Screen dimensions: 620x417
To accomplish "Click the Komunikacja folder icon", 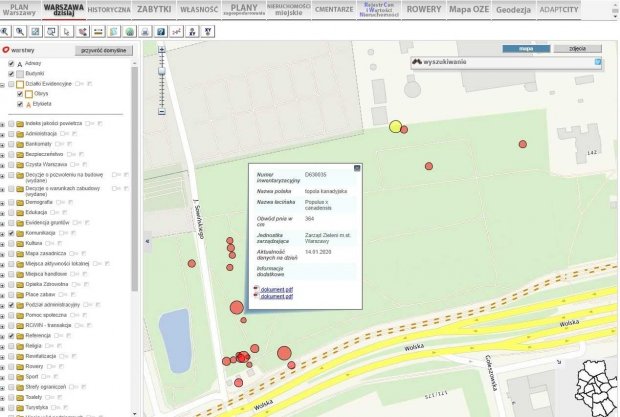I will click(x=20, y=233).
